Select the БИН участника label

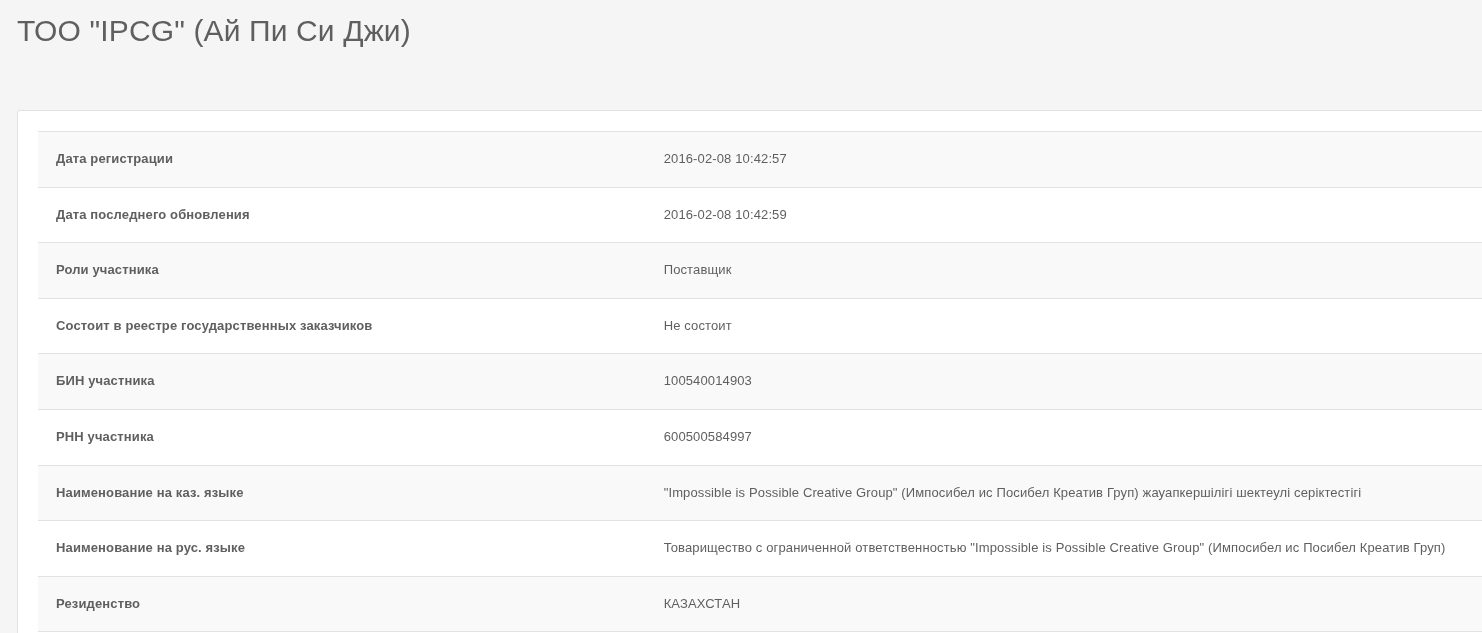pyautogui.click(x=105, y=381)
